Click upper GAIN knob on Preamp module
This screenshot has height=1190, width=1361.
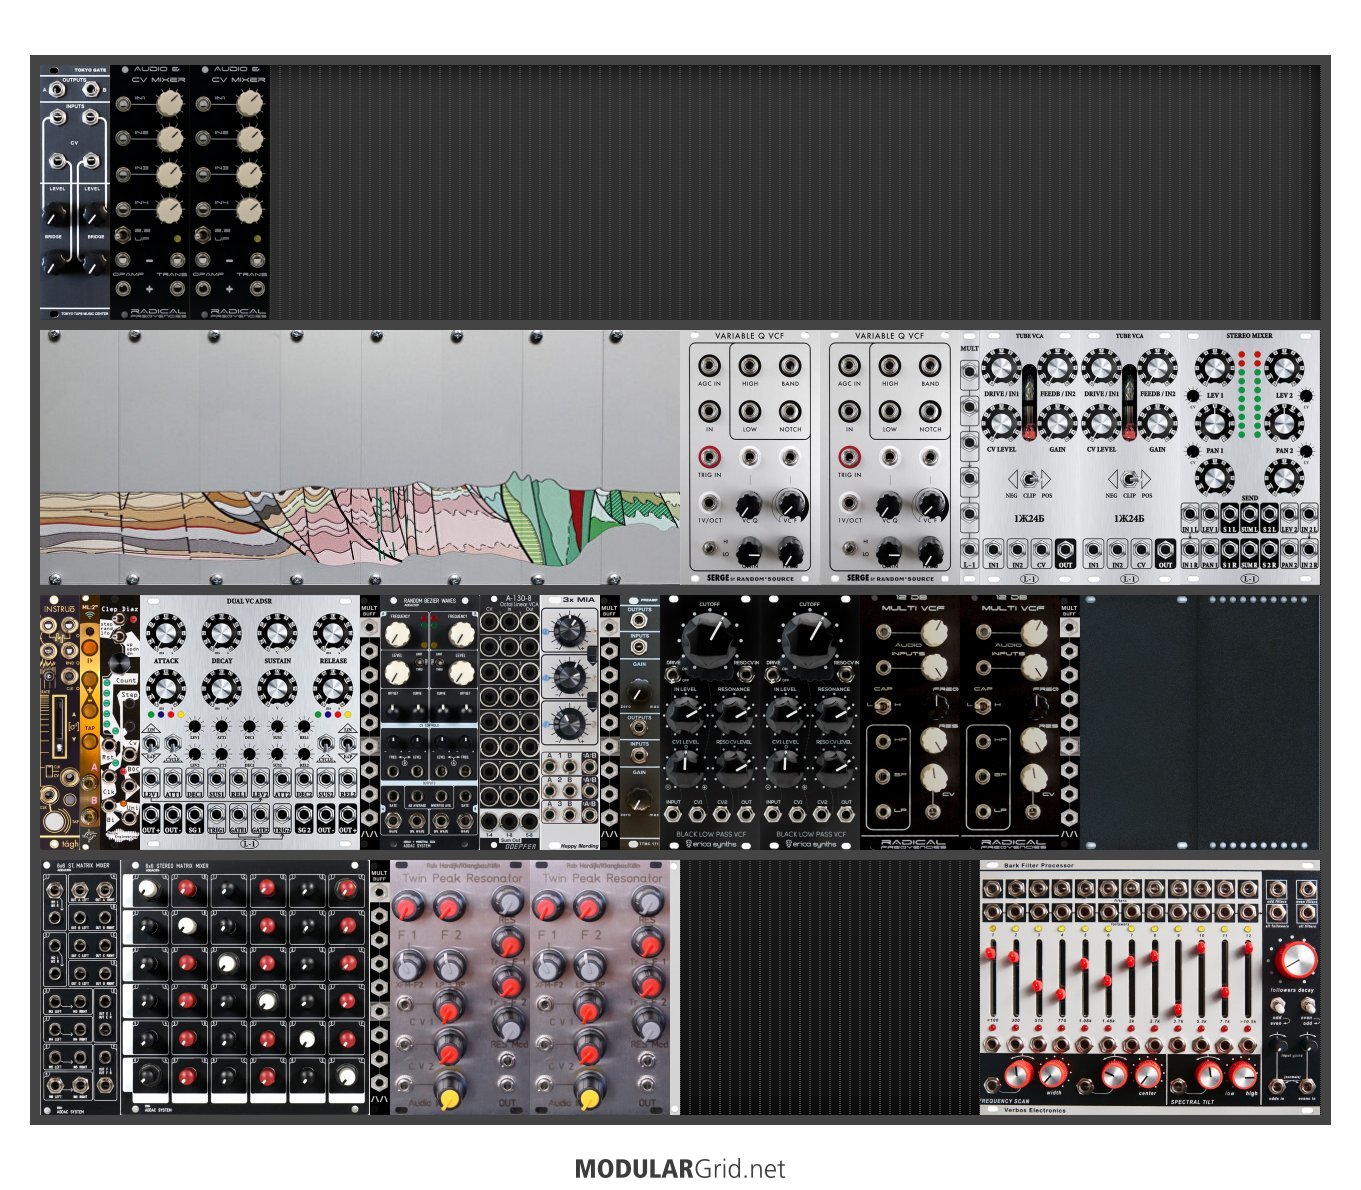coord(639,690)
